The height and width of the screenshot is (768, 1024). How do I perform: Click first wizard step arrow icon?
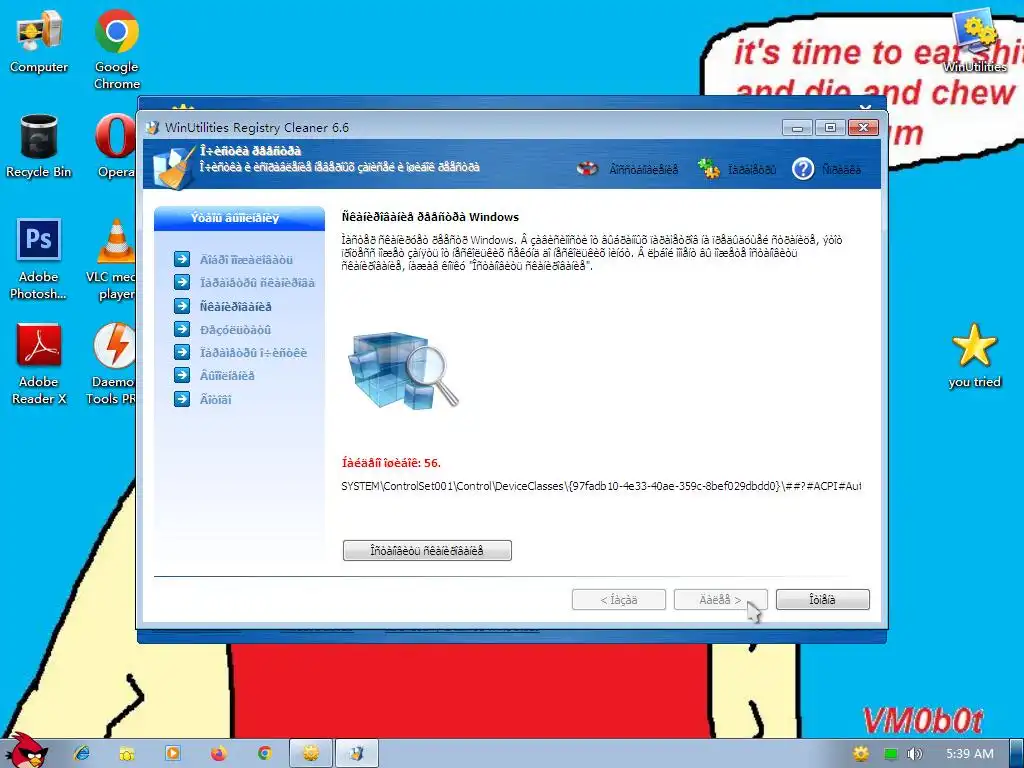coord(182,259)
